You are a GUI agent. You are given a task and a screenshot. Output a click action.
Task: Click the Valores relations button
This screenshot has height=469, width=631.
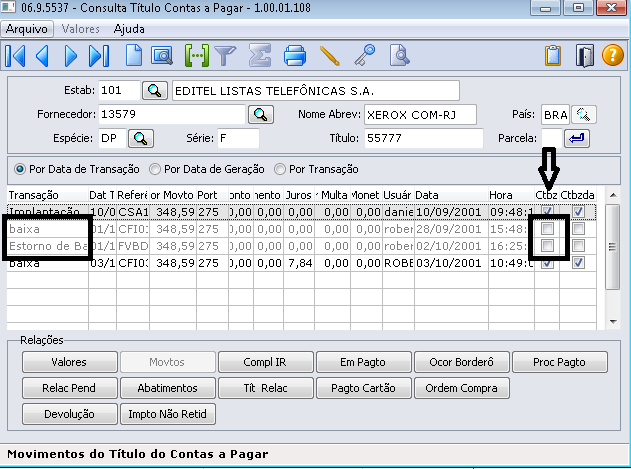click(x=70, y=362)
